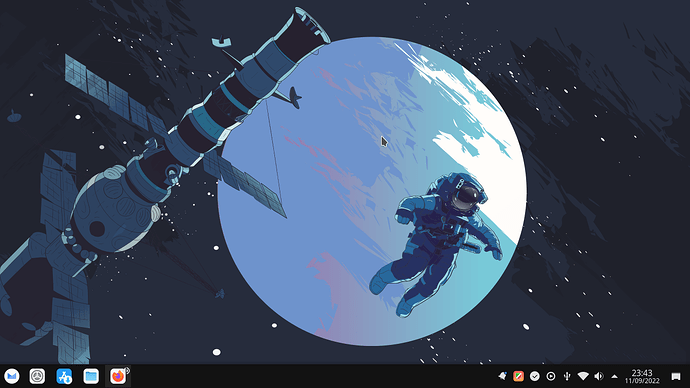Open the System Settings taskbar icon

pos(37,376)
